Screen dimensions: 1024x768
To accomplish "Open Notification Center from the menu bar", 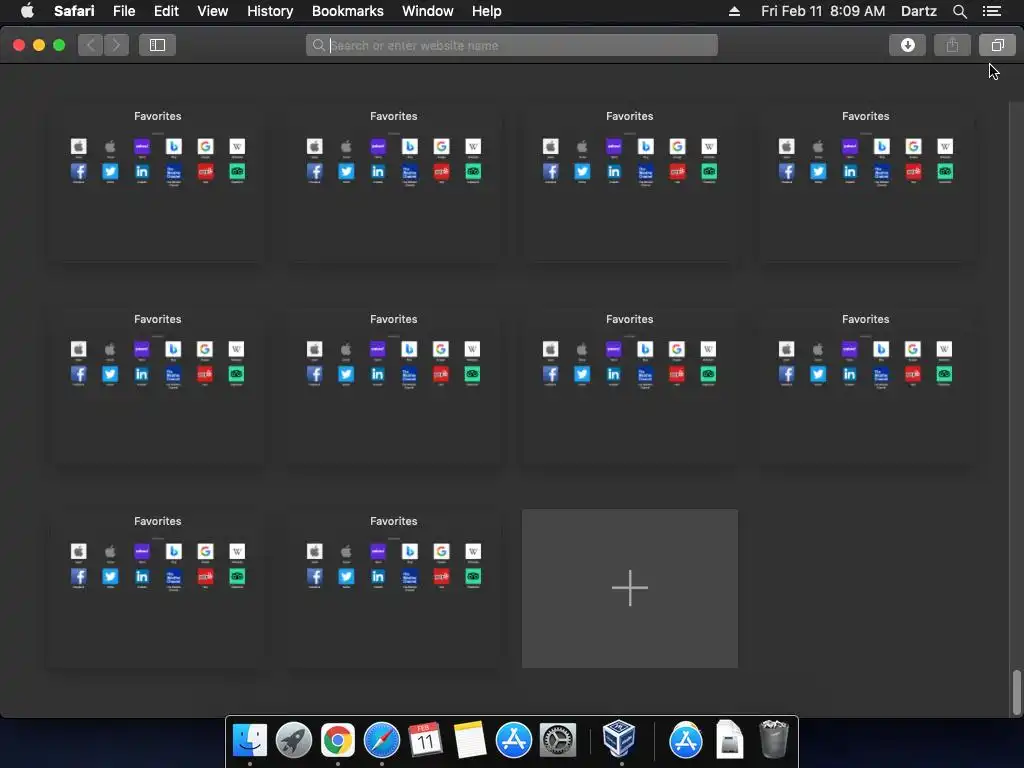I will [x=992, y=11].
